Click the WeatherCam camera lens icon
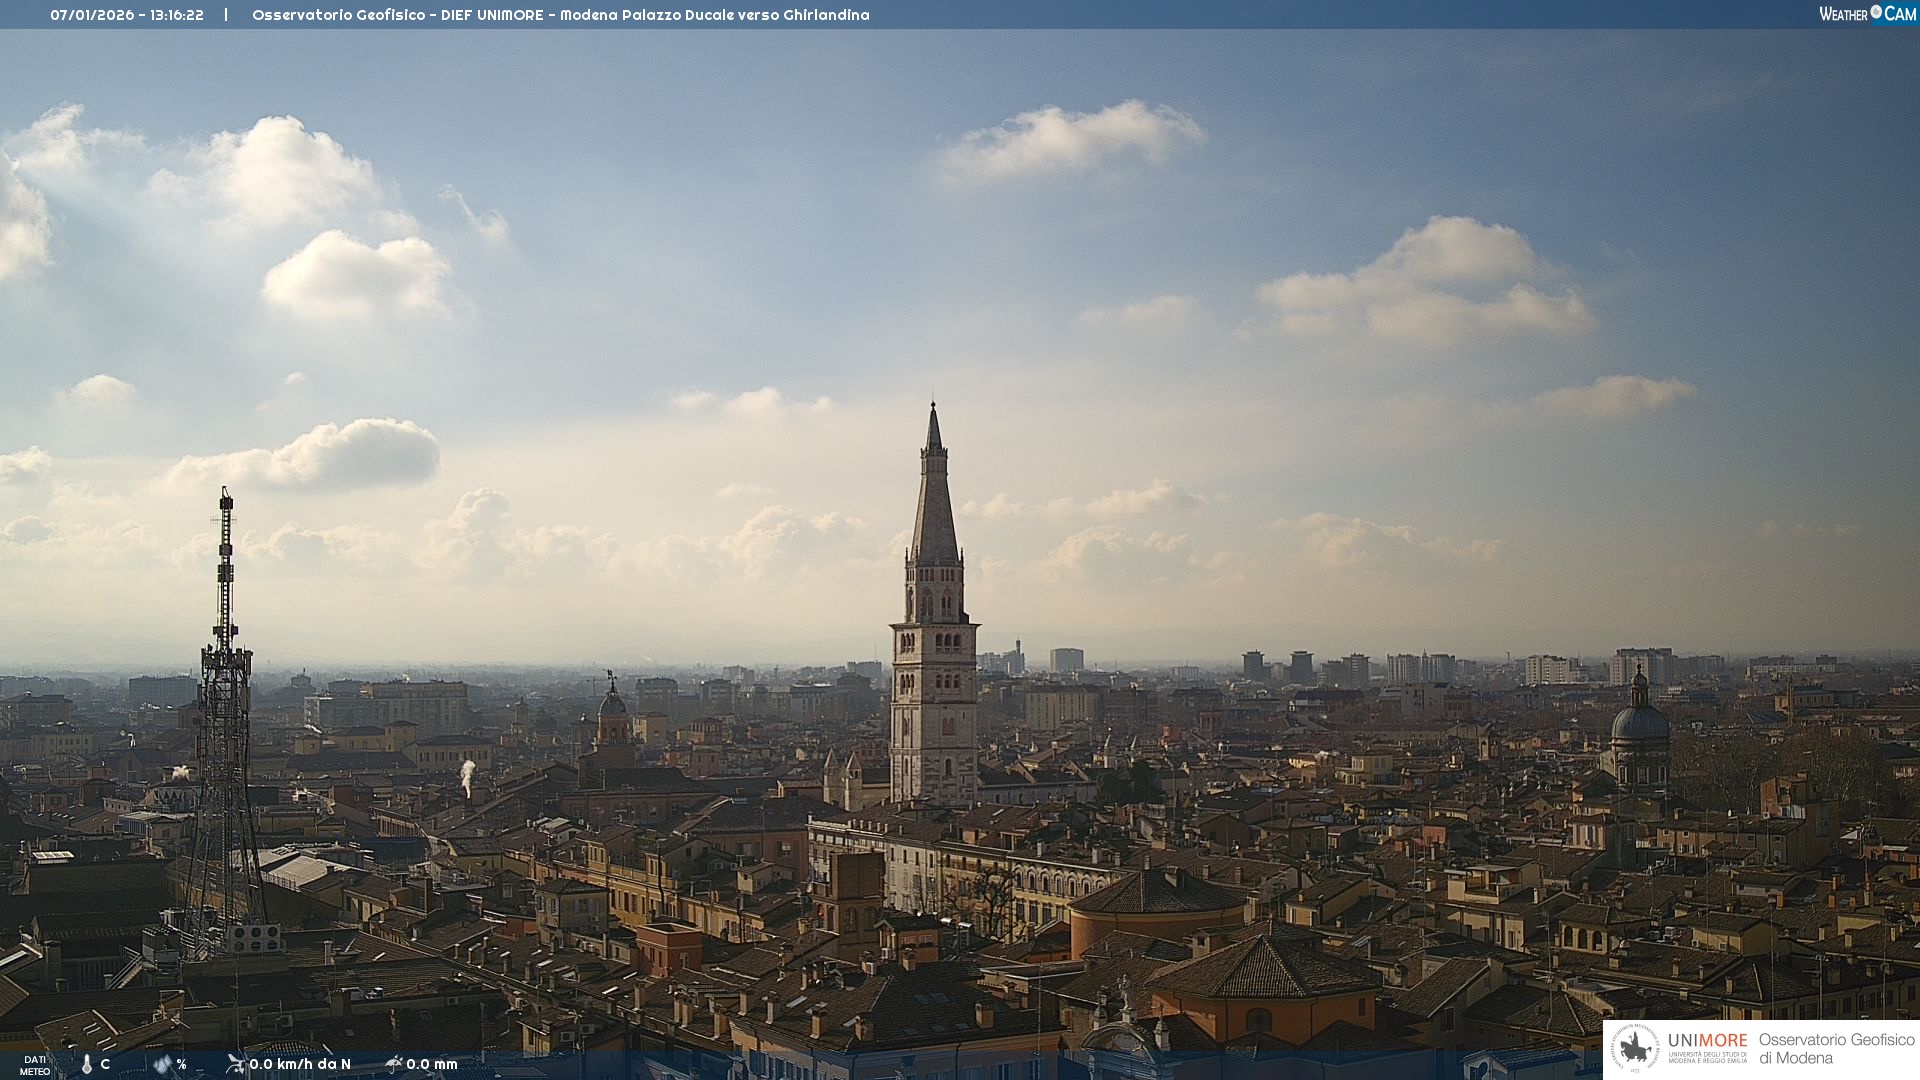1920x1080 pixels. point(1876,12)
